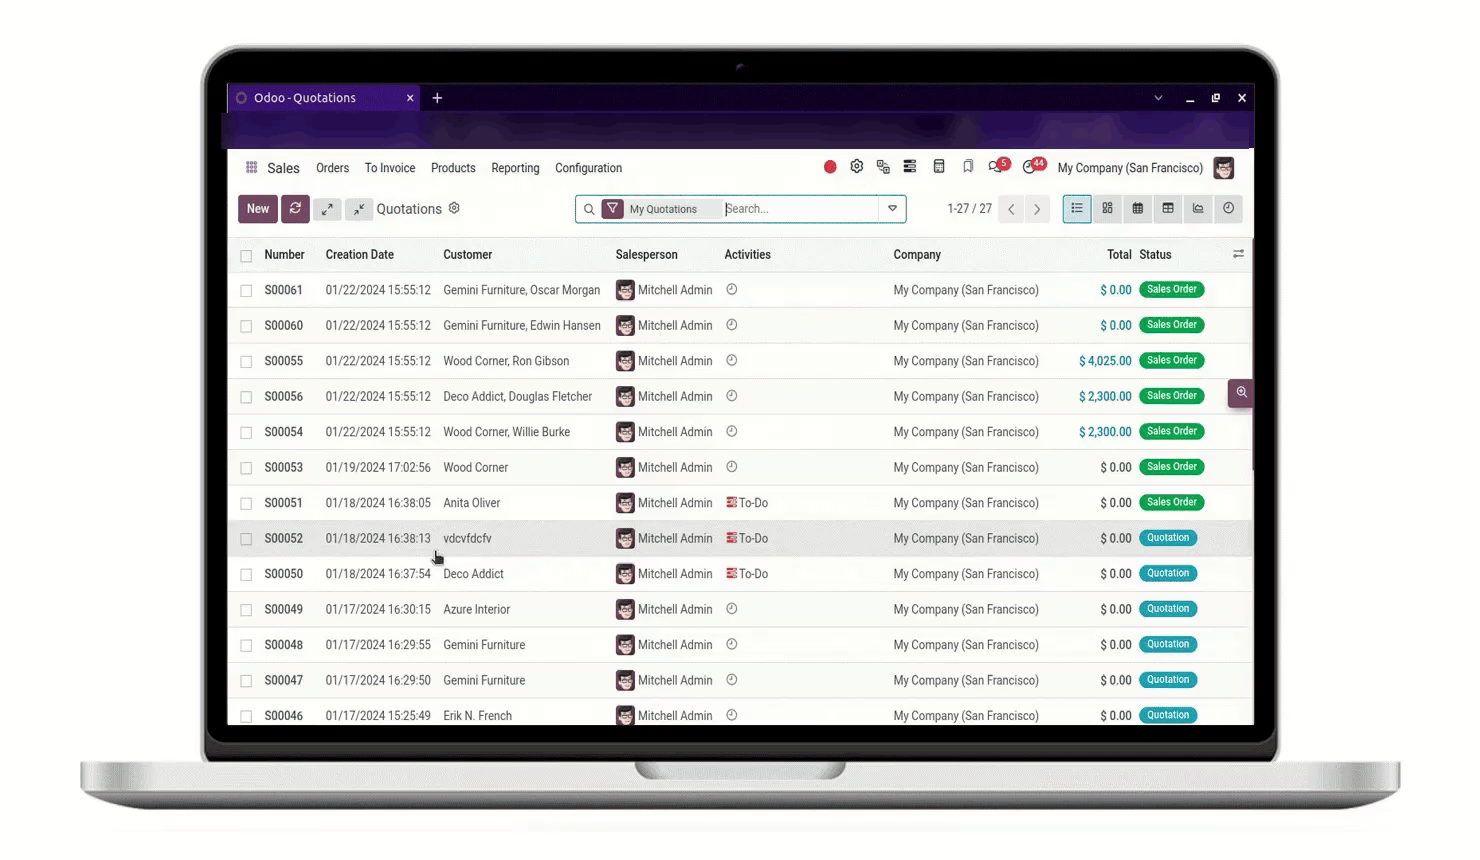Click the activity clock icon for S00061

click(x=731, y=289)
